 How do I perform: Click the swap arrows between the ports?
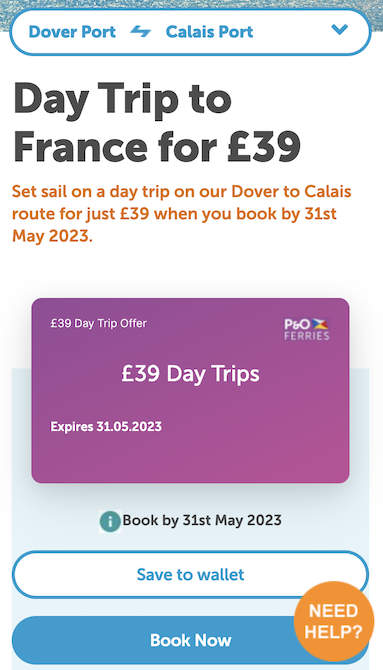point(141,32)
